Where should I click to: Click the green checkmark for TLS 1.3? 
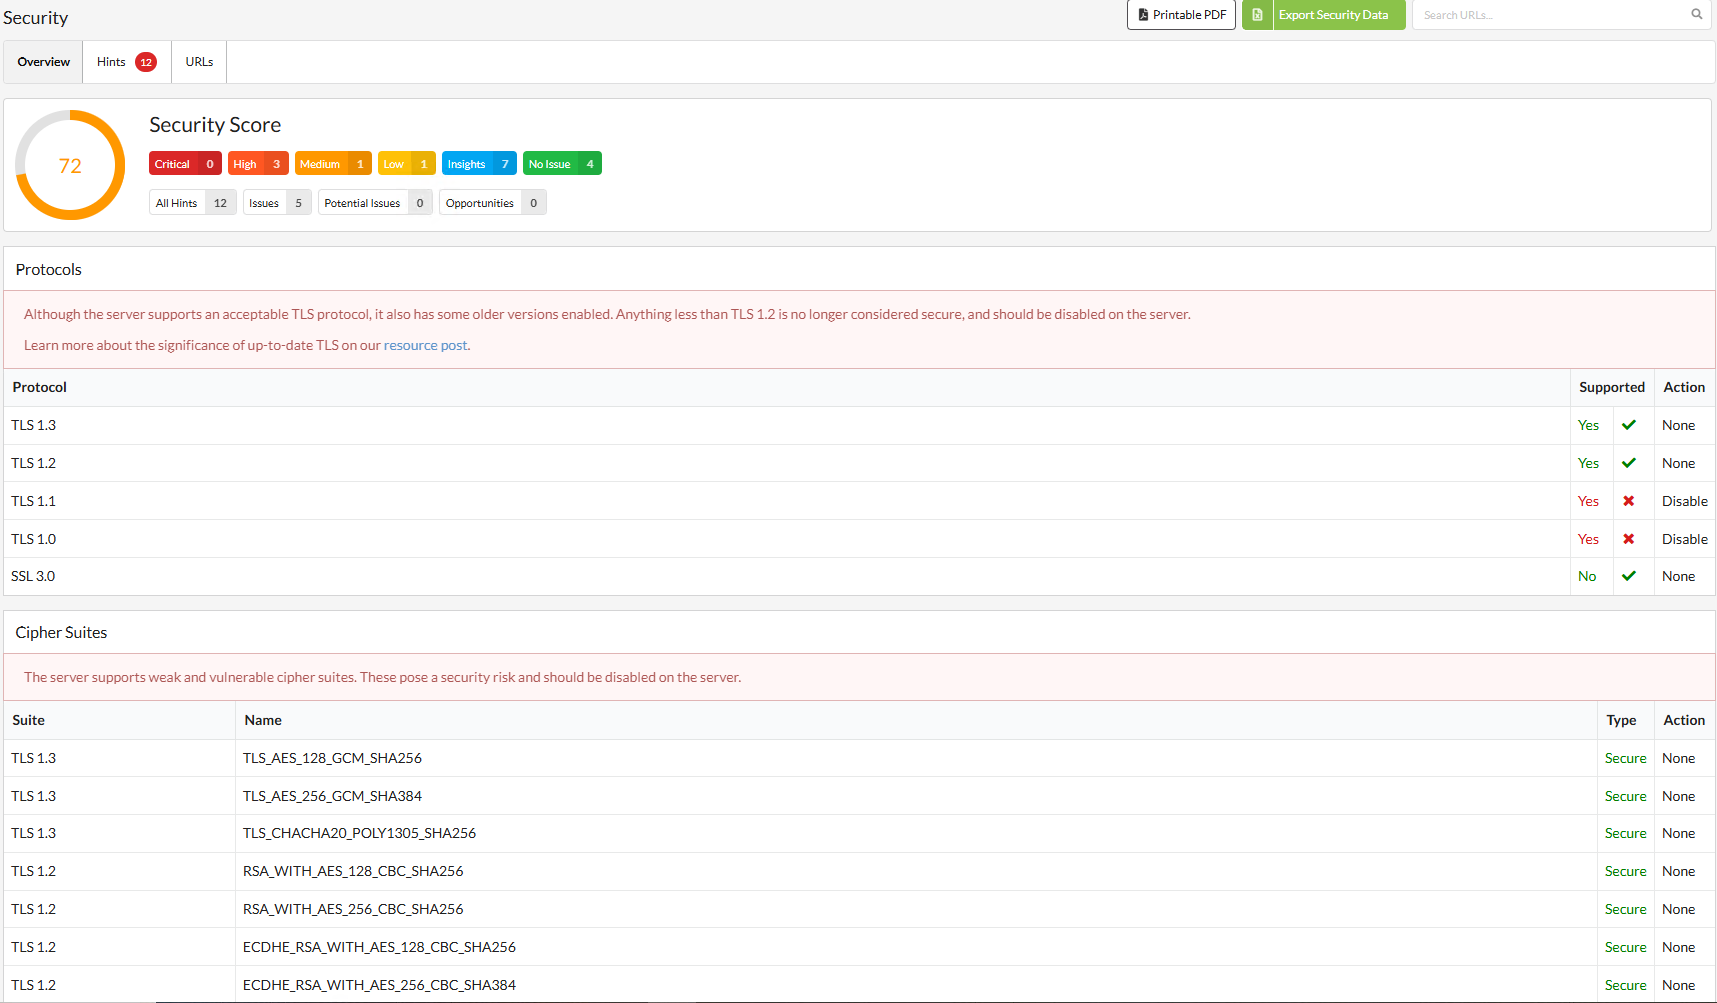(x=1629, y=425)
